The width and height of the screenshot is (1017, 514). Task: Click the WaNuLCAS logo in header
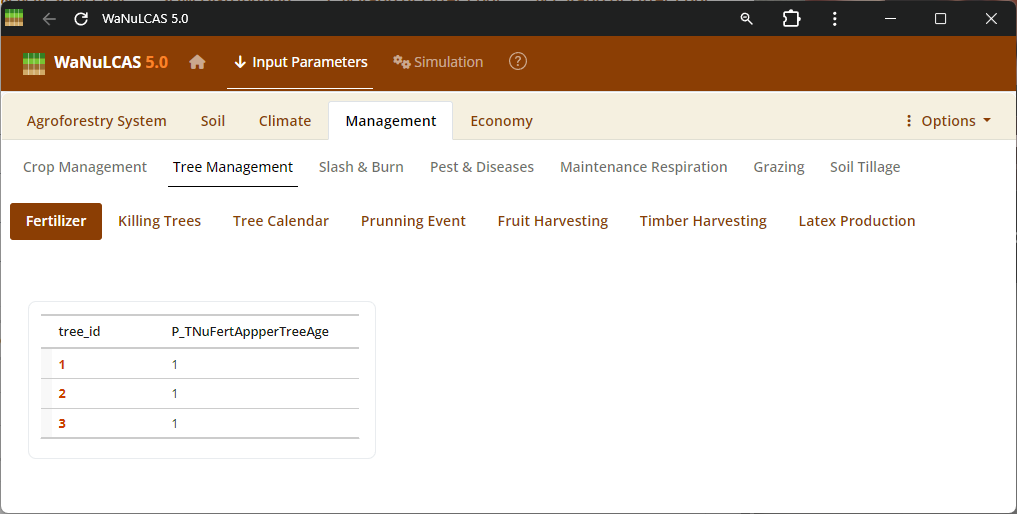tap(95, 62)
